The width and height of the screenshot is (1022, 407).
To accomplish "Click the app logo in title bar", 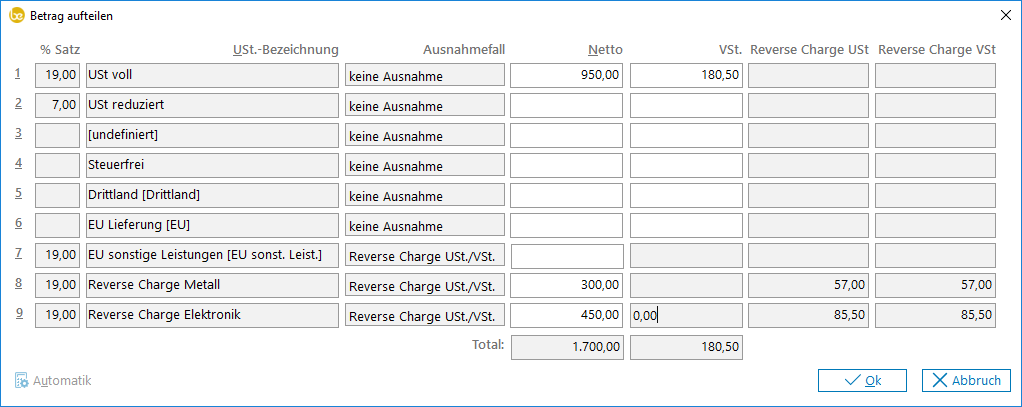I will click(x=15, y=15).
